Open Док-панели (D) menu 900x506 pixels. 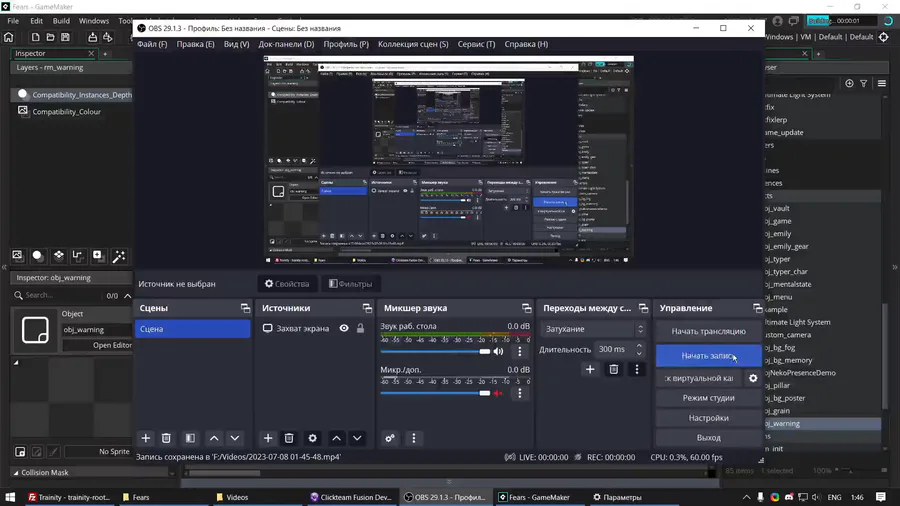tap(286, 44)
